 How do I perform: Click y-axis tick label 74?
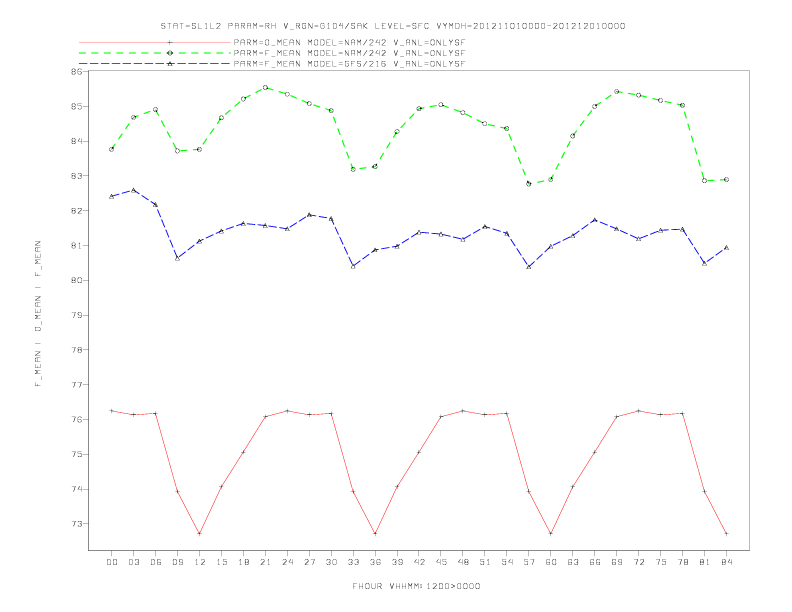pyautogui.click(x=77, y=489)
